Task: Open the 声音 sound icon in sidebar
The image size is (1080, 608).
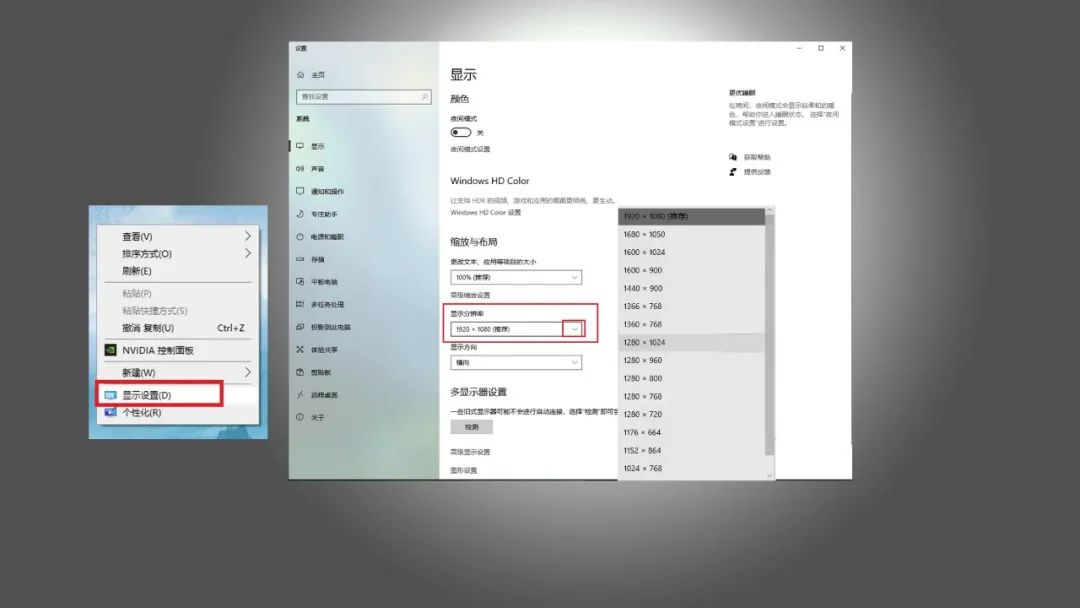Action: point(300,169)
